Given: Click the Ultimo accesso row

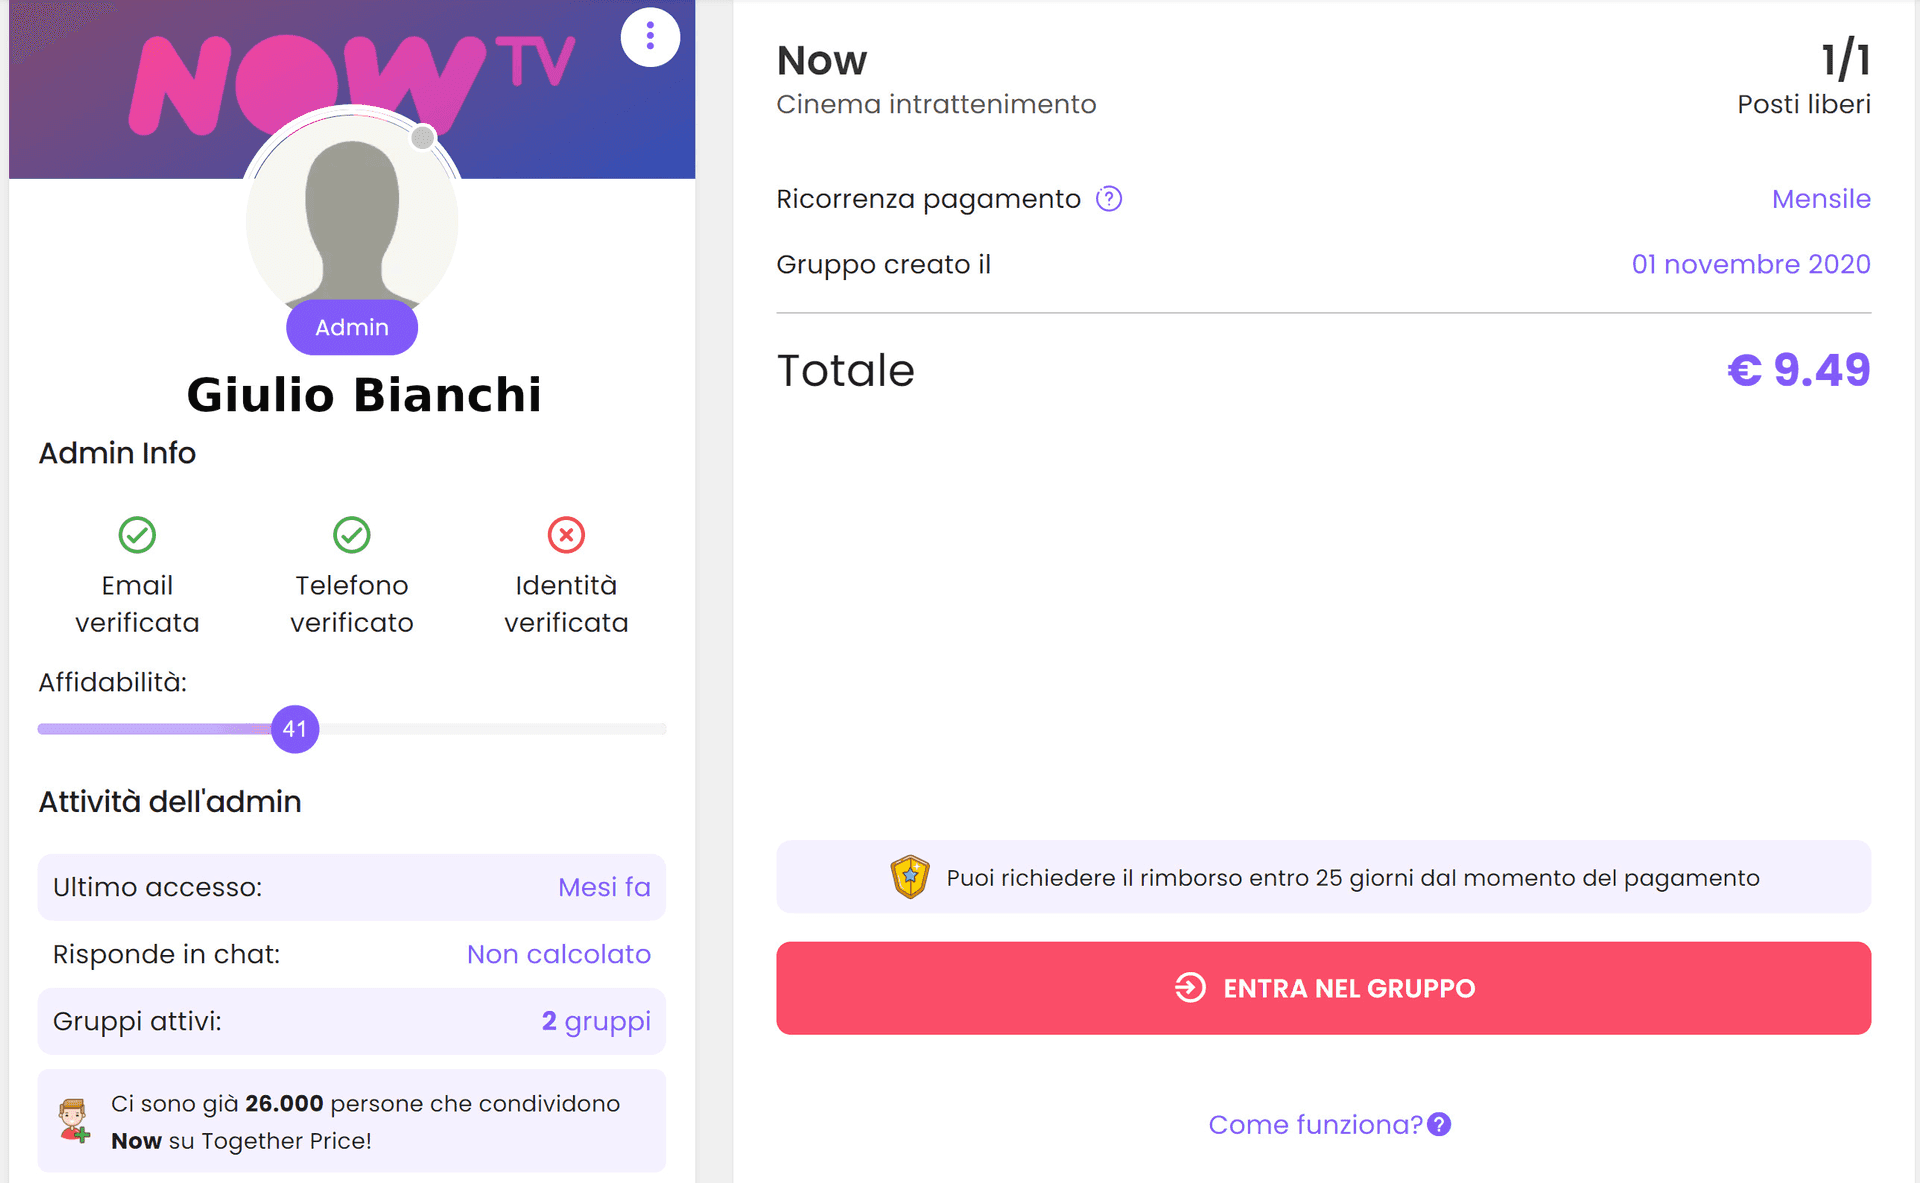Looking at the screenshot, I should tap(352, 887).
